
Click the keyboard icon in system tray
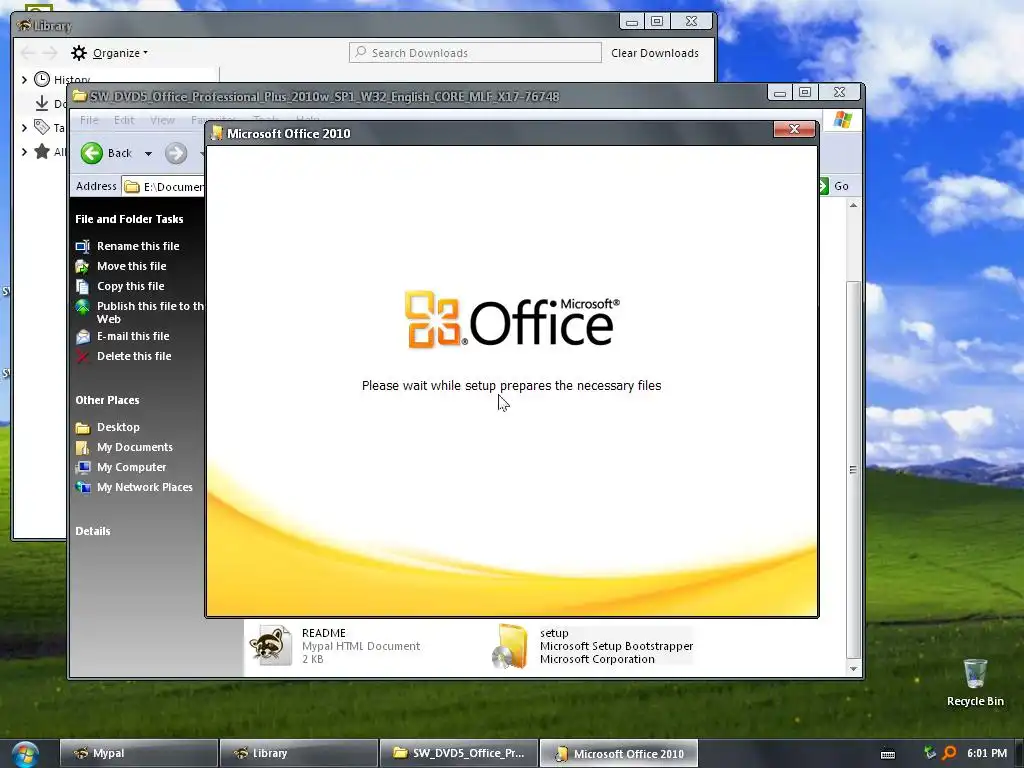pos(888,754)
